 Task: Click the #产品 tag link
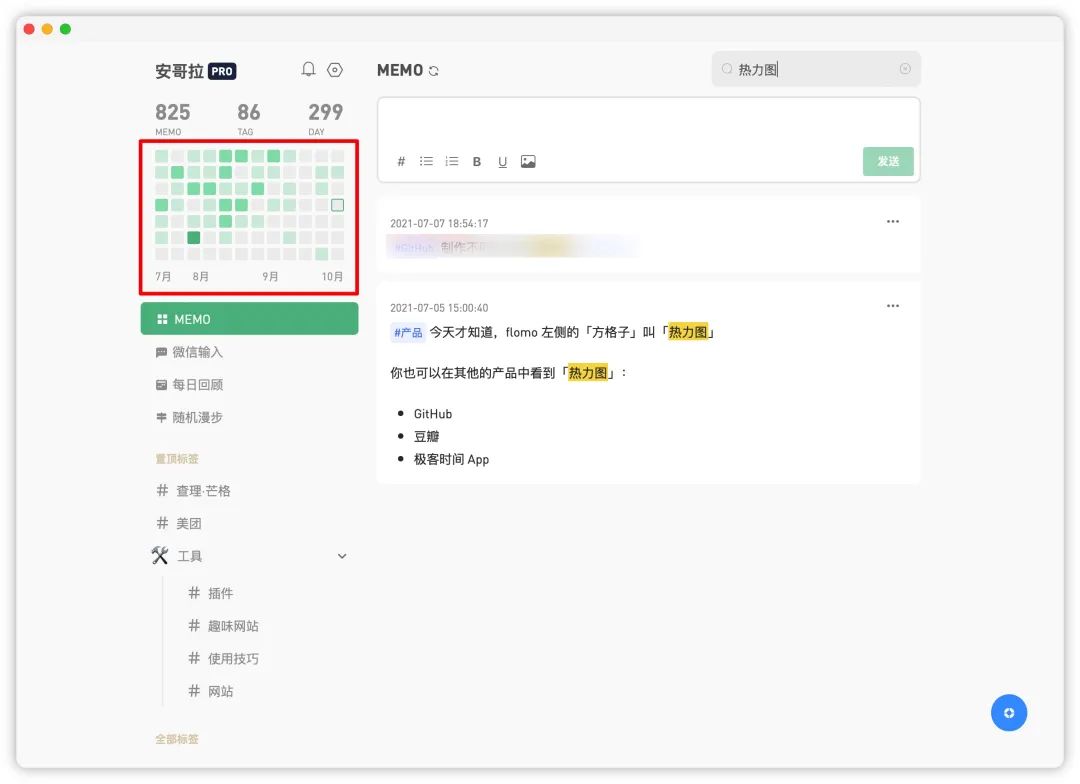[408, 333]
